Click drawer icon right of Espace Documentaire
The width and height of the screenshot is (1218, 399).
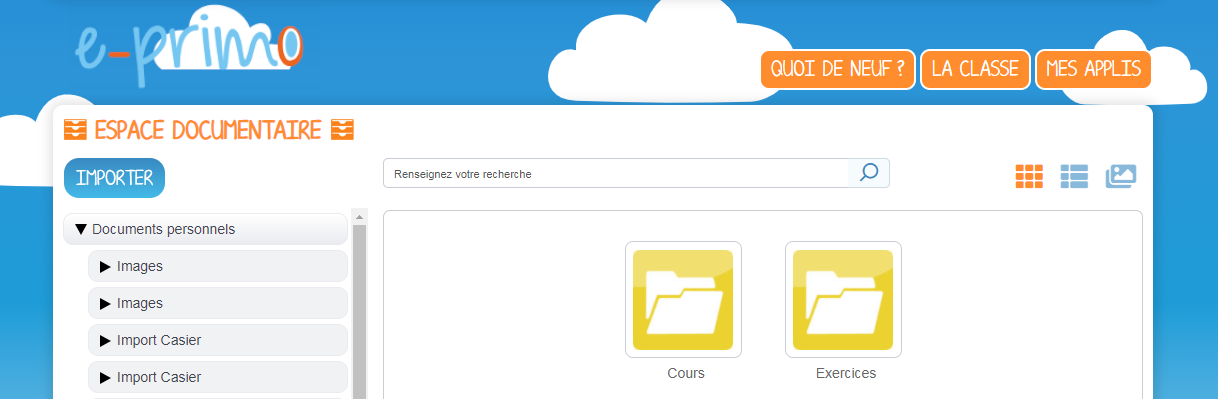tap(342, 130)
